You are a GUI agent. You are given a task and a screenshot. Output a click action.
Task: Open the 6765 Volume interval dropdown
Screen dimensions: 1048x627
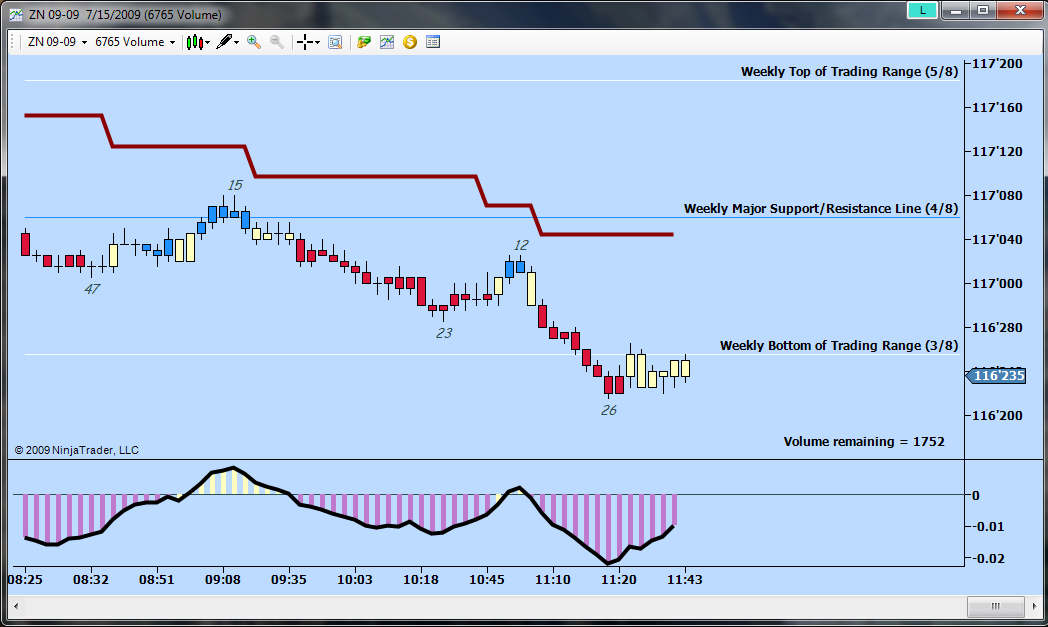pos(135,42)
